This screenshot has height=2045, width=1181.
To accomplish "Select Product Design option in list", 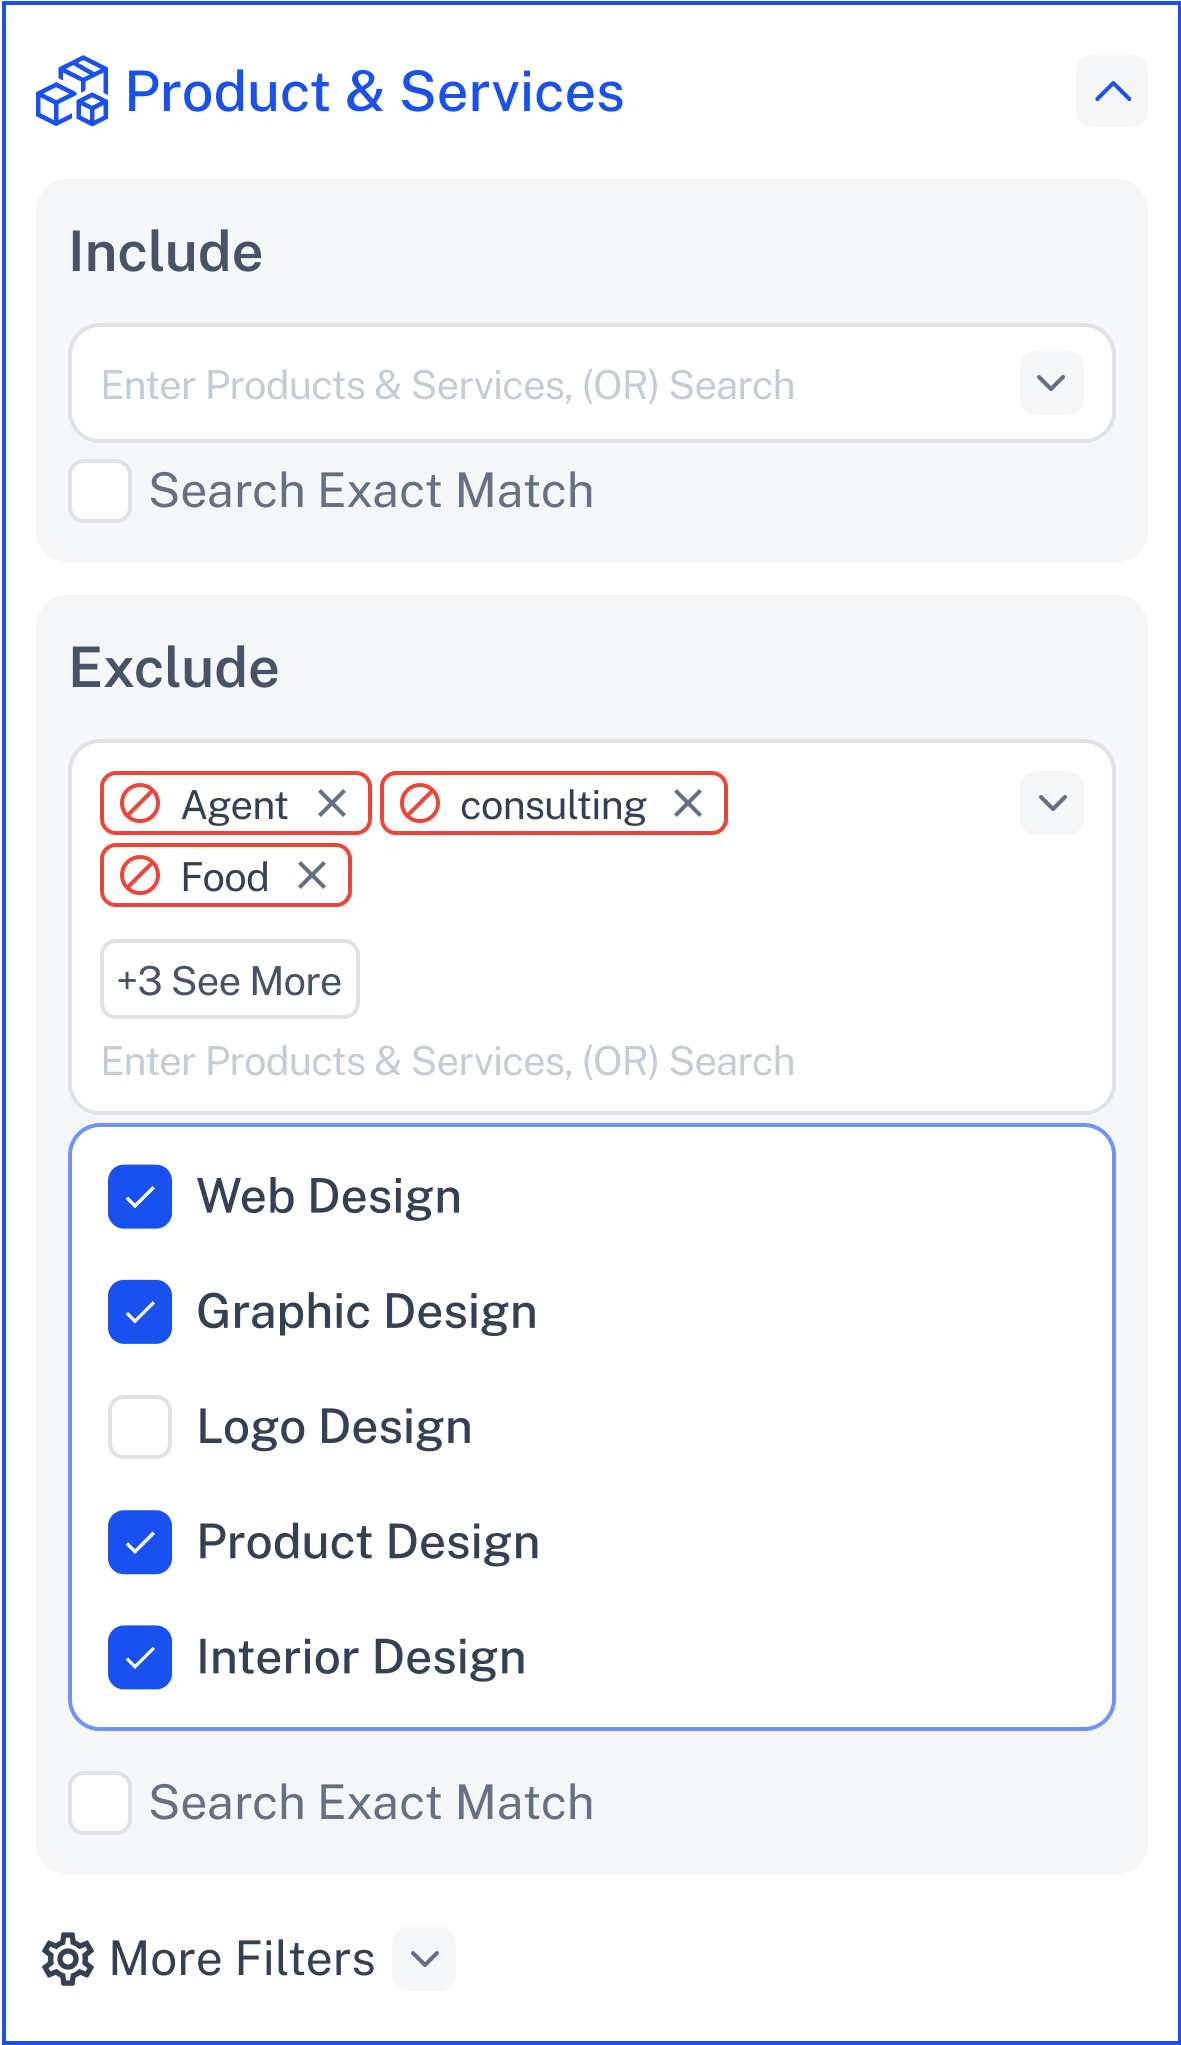I will pyautogui.click(x=591, y=1541).
